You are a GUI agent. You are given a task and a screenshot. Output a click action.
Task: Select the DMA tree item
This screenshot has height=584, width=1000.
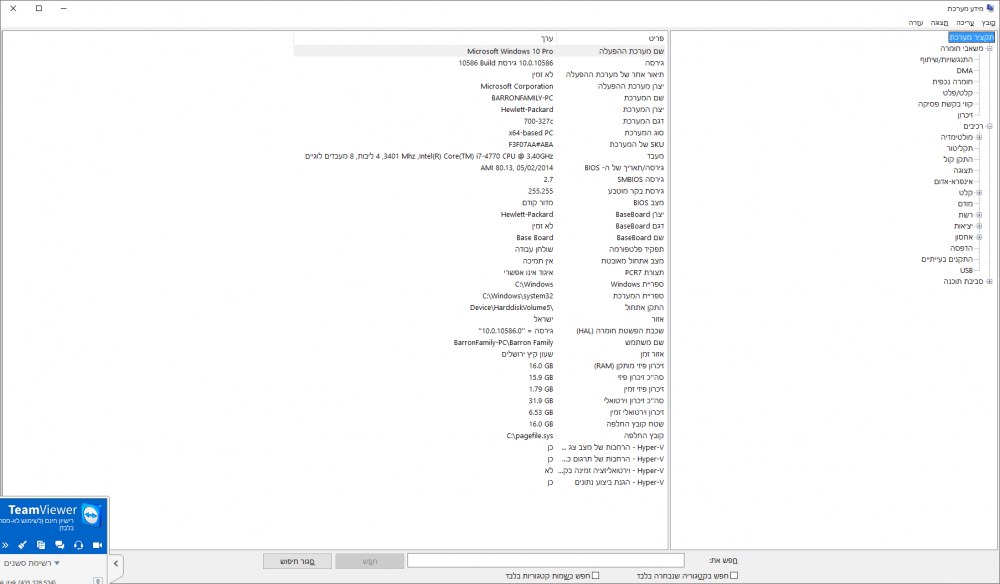coord(965,71)
